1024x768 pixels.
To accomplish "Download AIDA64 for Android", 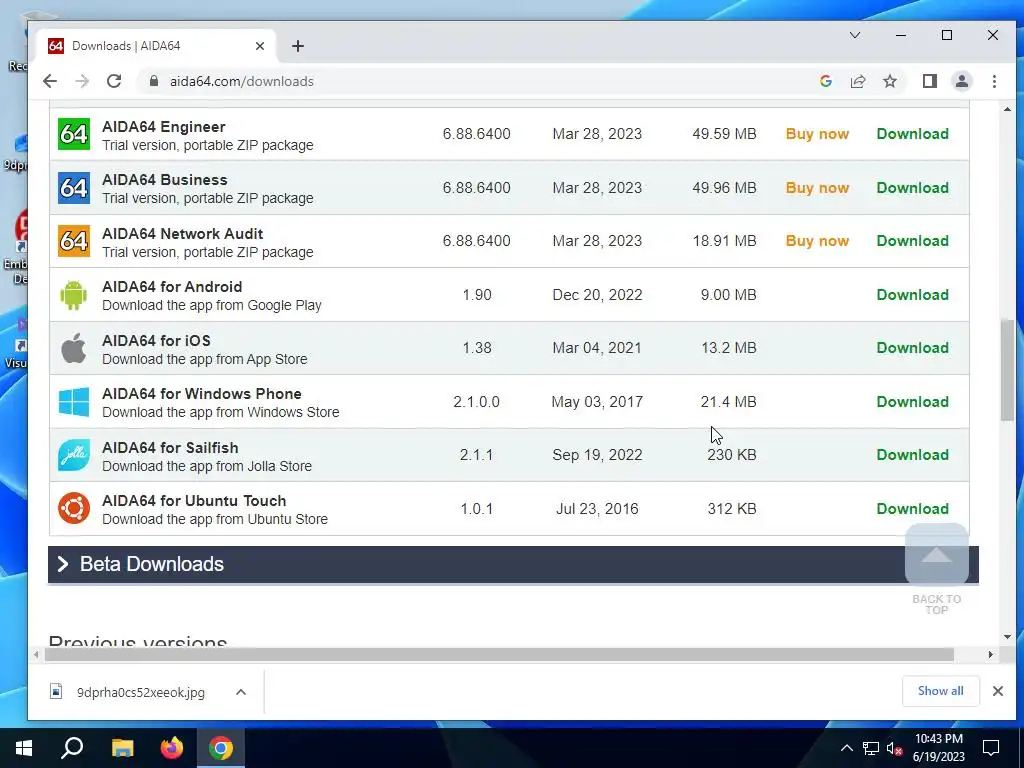I will click(912, 295).
